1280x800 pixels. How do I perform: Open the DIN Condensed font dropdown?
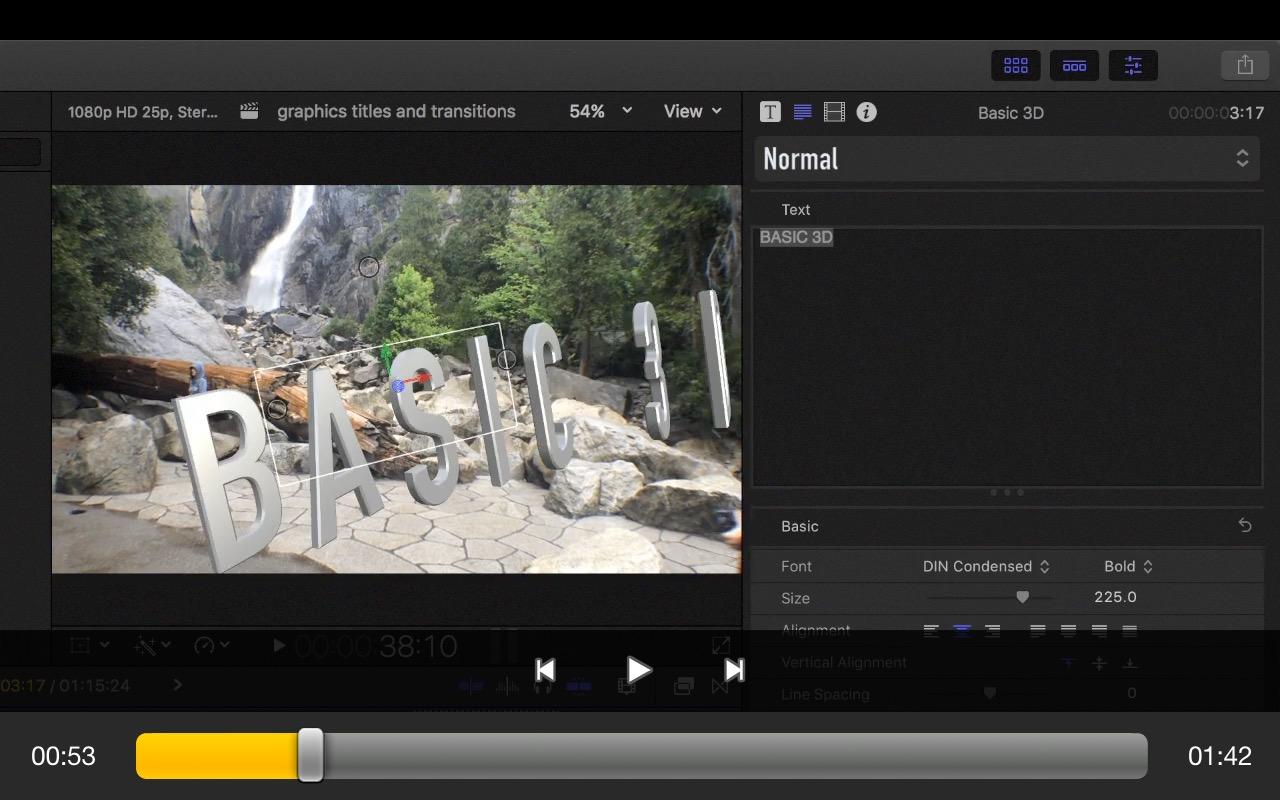[986, 566]
